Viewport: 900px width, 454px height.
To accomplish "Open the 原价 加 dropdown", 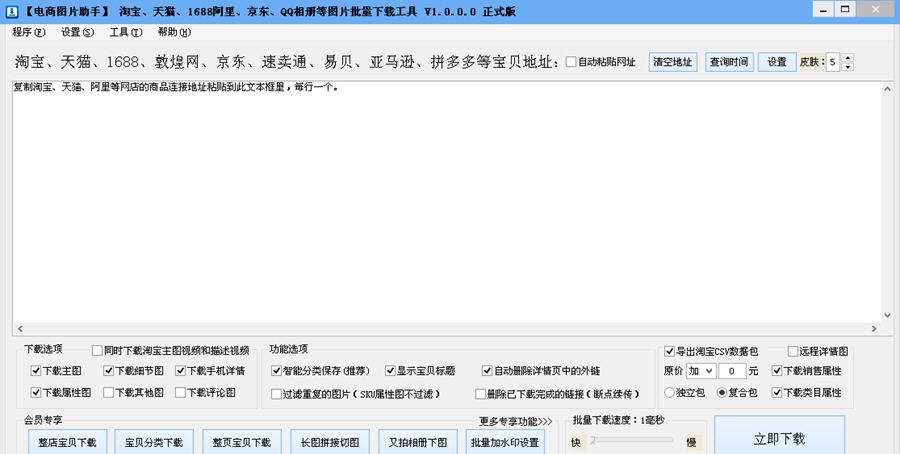I will click(x=701, y=371).
